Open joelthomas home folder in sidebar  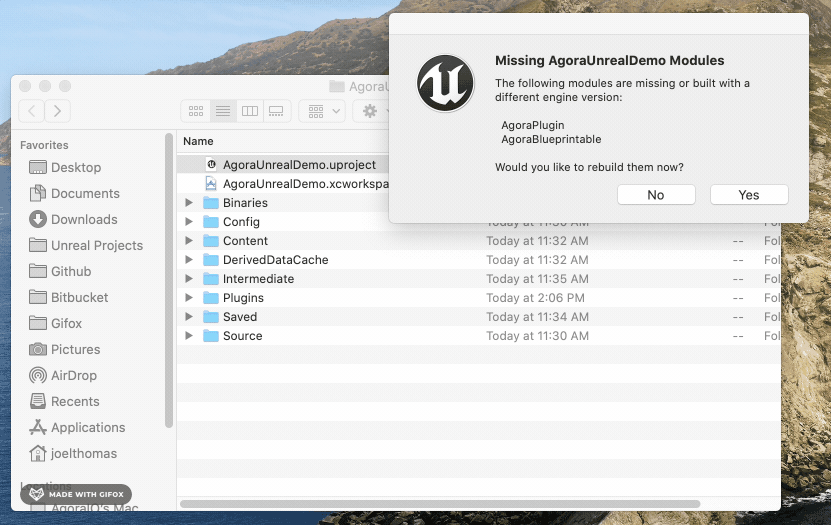tap(73, 453)
